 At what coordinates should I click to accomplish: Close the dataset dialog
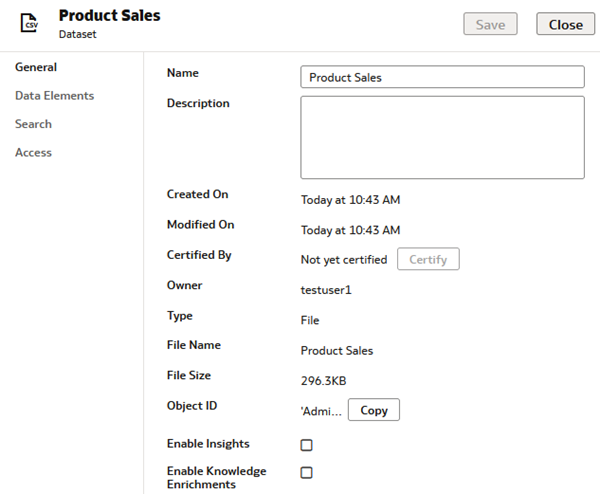coord(565,24)
